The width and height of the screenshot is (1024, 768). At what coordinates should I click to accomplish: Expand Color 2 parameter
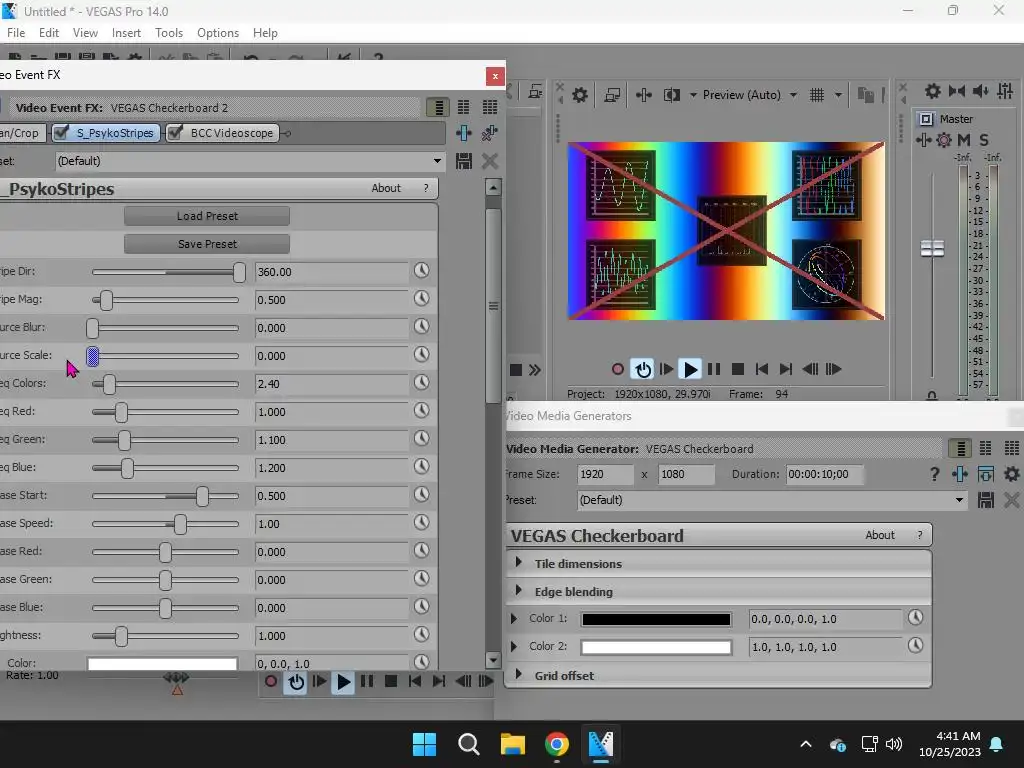(514, 647)
